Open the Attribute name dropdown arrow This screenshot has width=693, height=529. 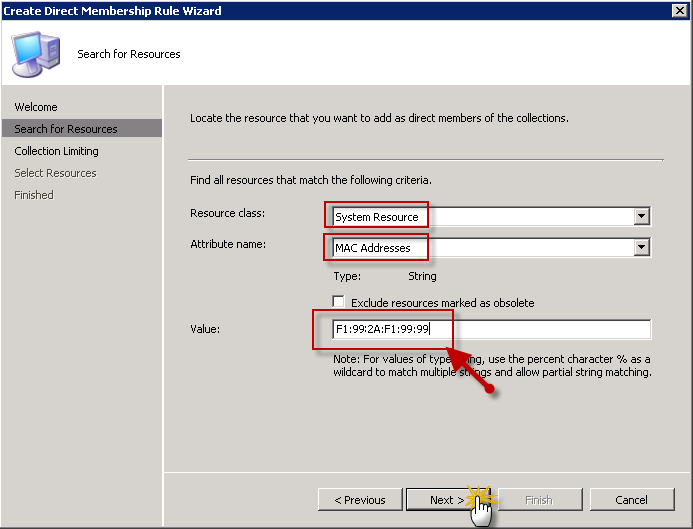click(x=641, y=248)
